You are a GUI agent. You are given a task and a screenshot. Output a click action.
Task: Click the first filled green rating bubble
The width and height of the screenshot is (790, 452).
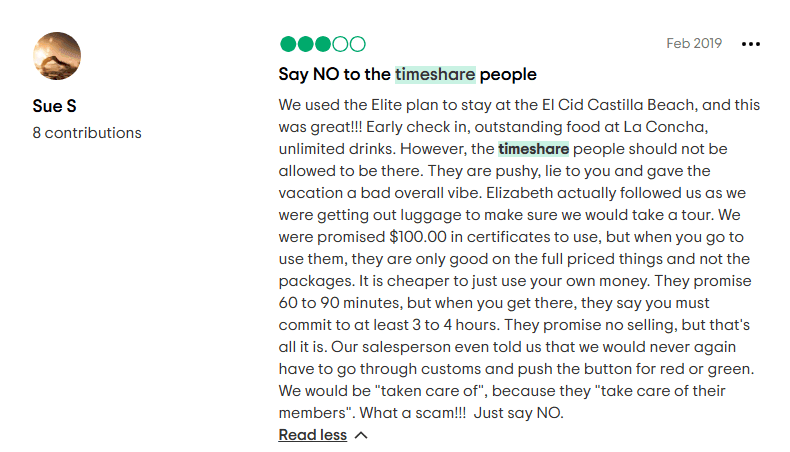click(288, 44)
